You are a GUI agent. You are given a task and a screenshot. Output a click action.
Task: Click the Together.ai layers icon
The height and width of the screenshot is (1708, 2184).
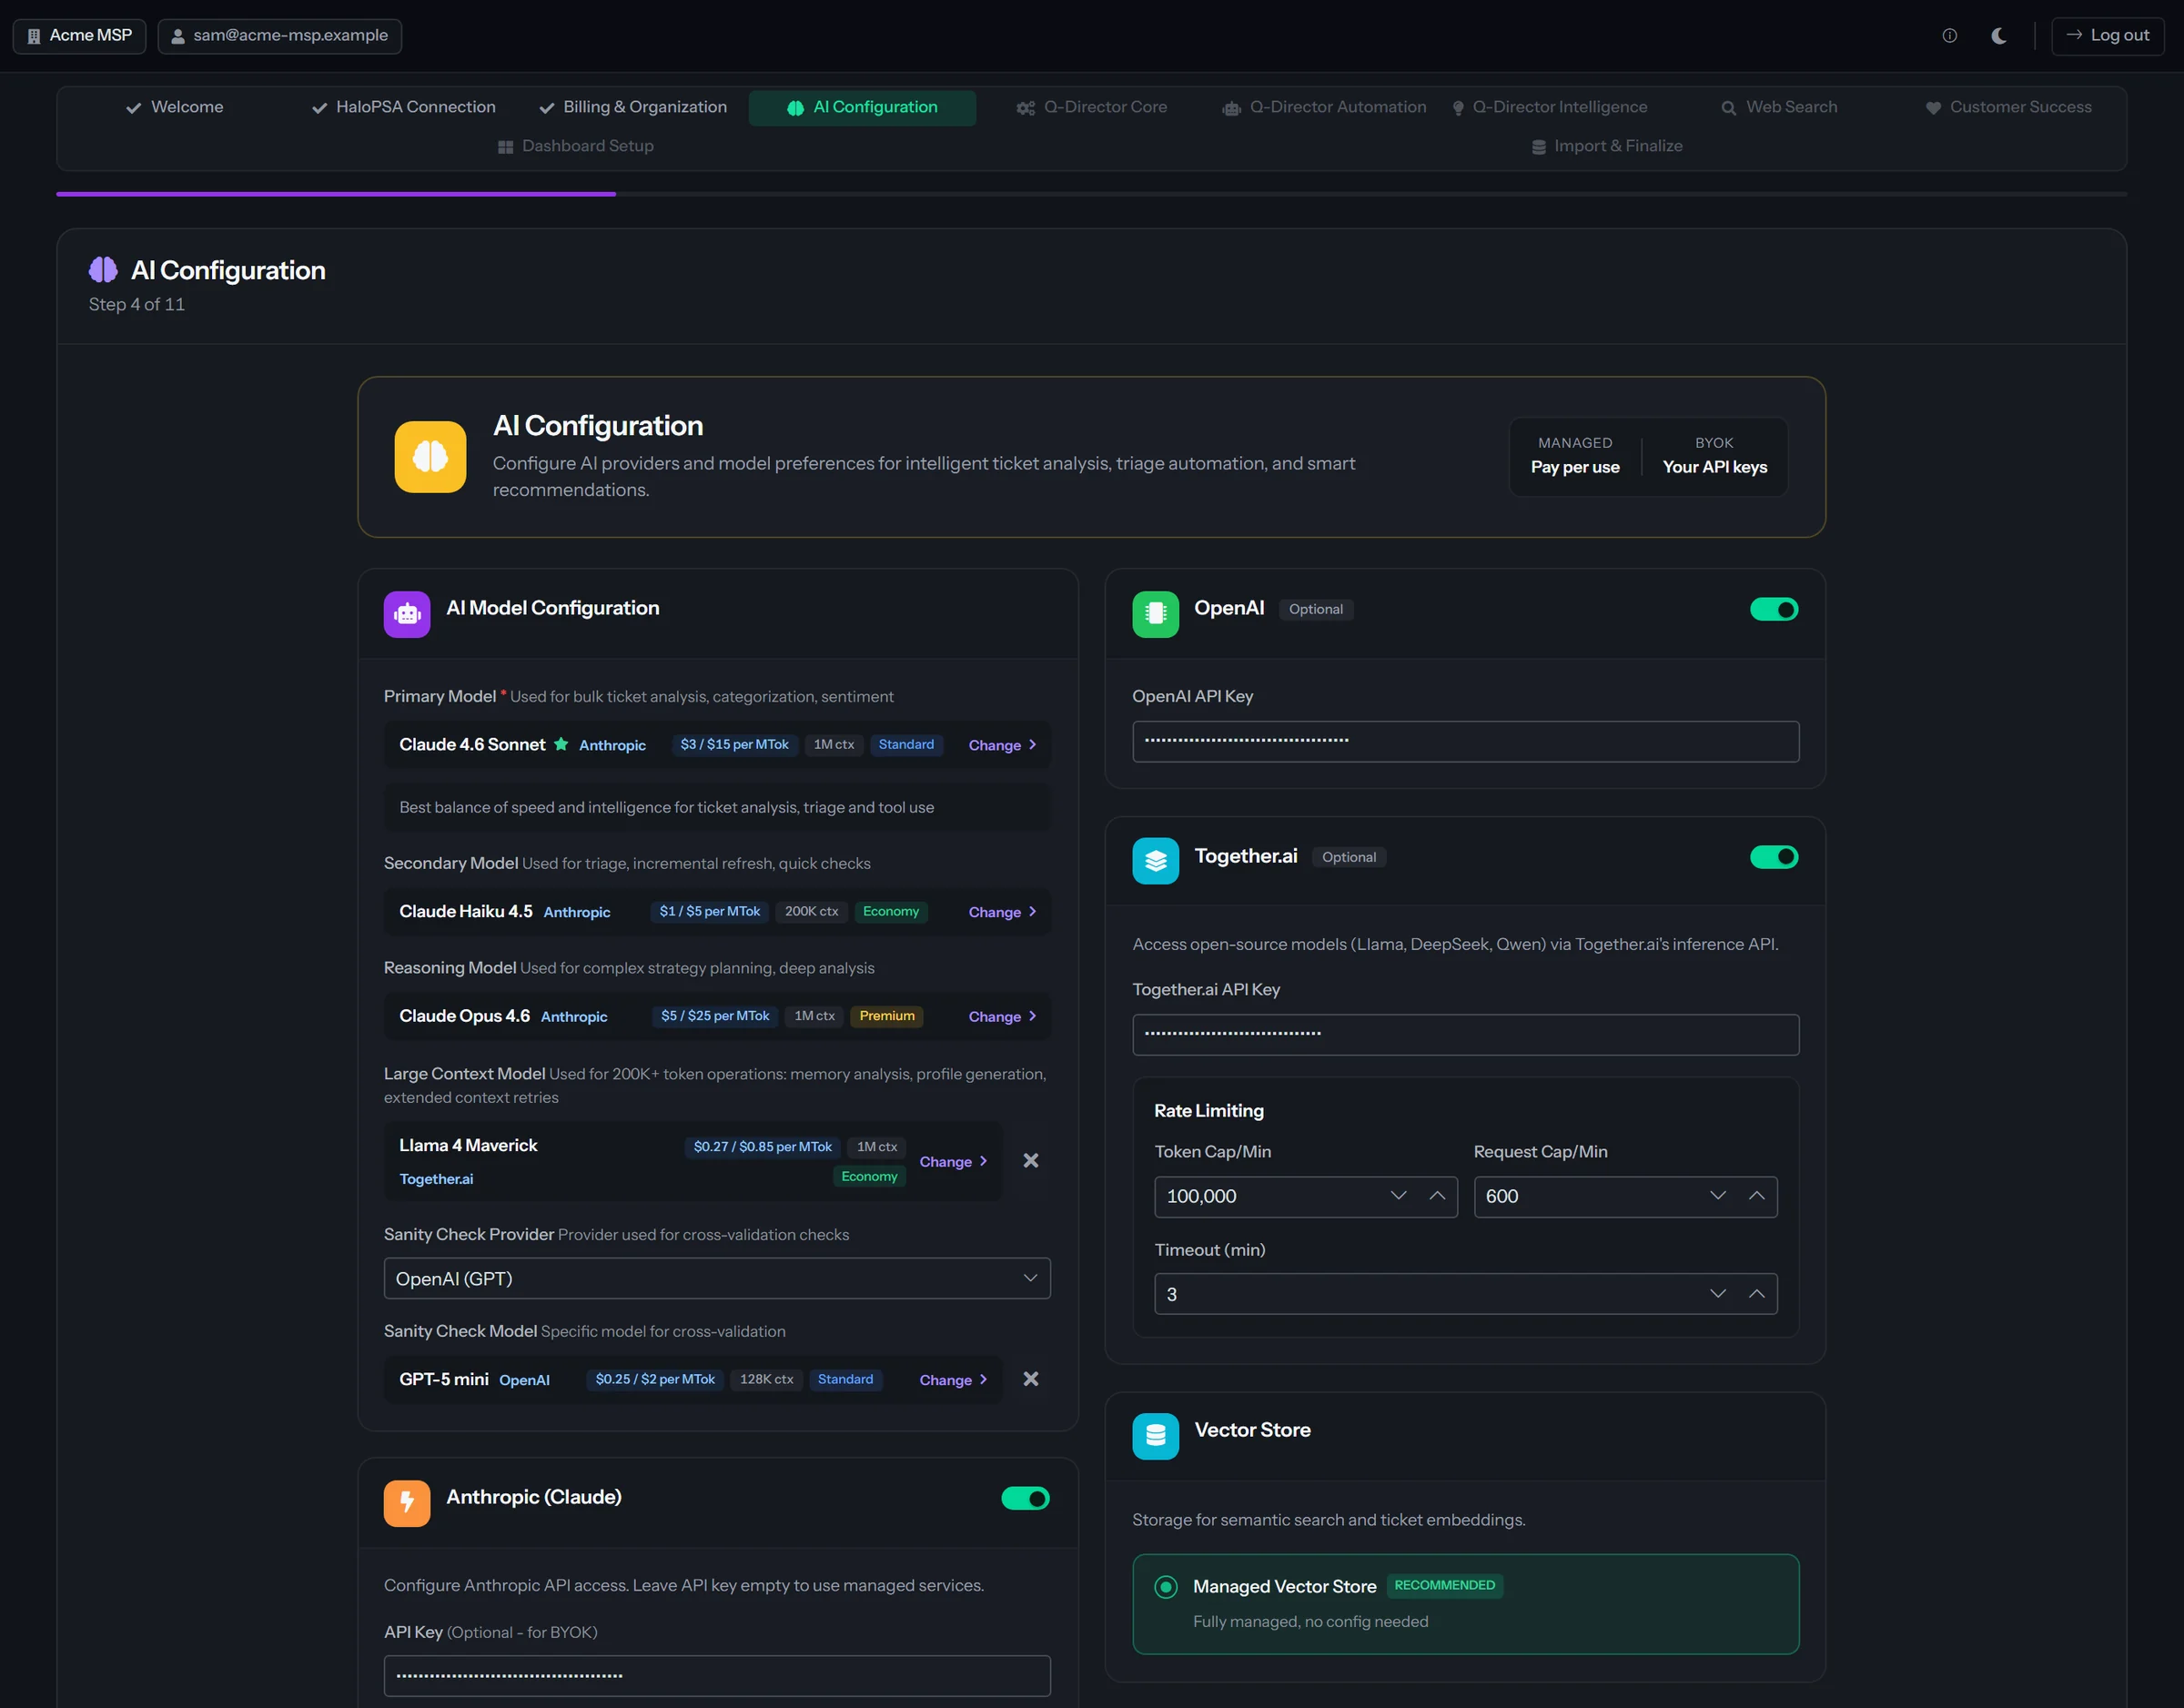tap(1155, 861)
